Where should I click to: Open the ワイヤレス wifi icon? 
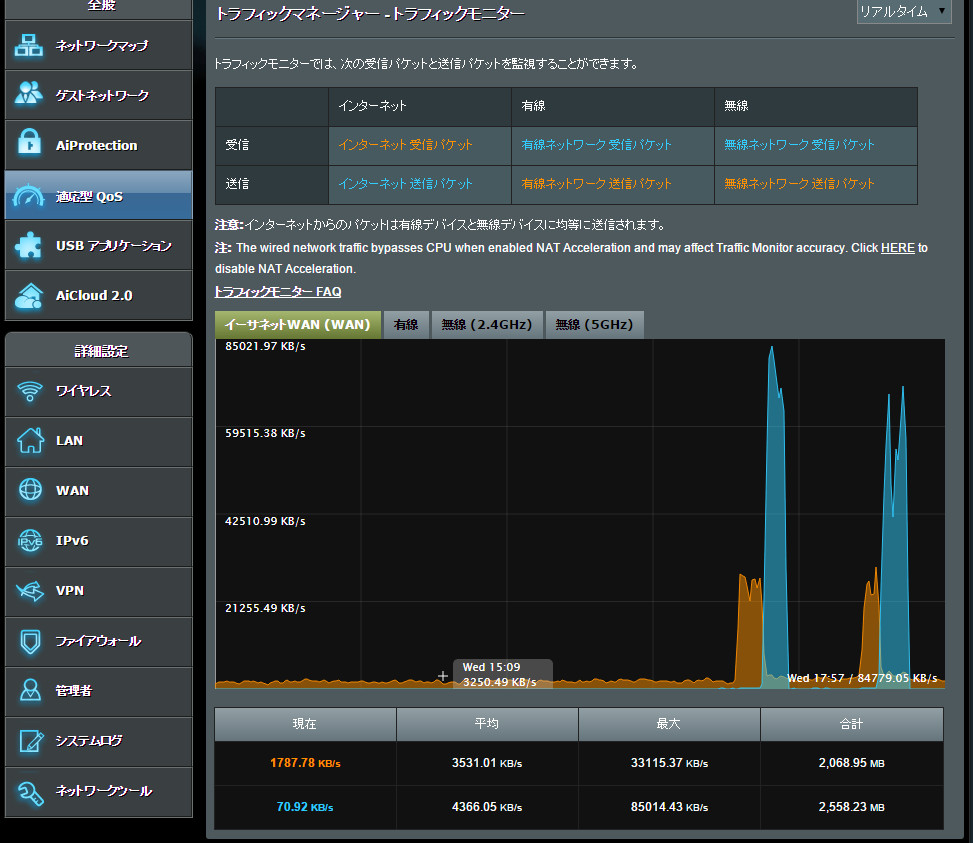pyautogui.click(x=30, y=391)
